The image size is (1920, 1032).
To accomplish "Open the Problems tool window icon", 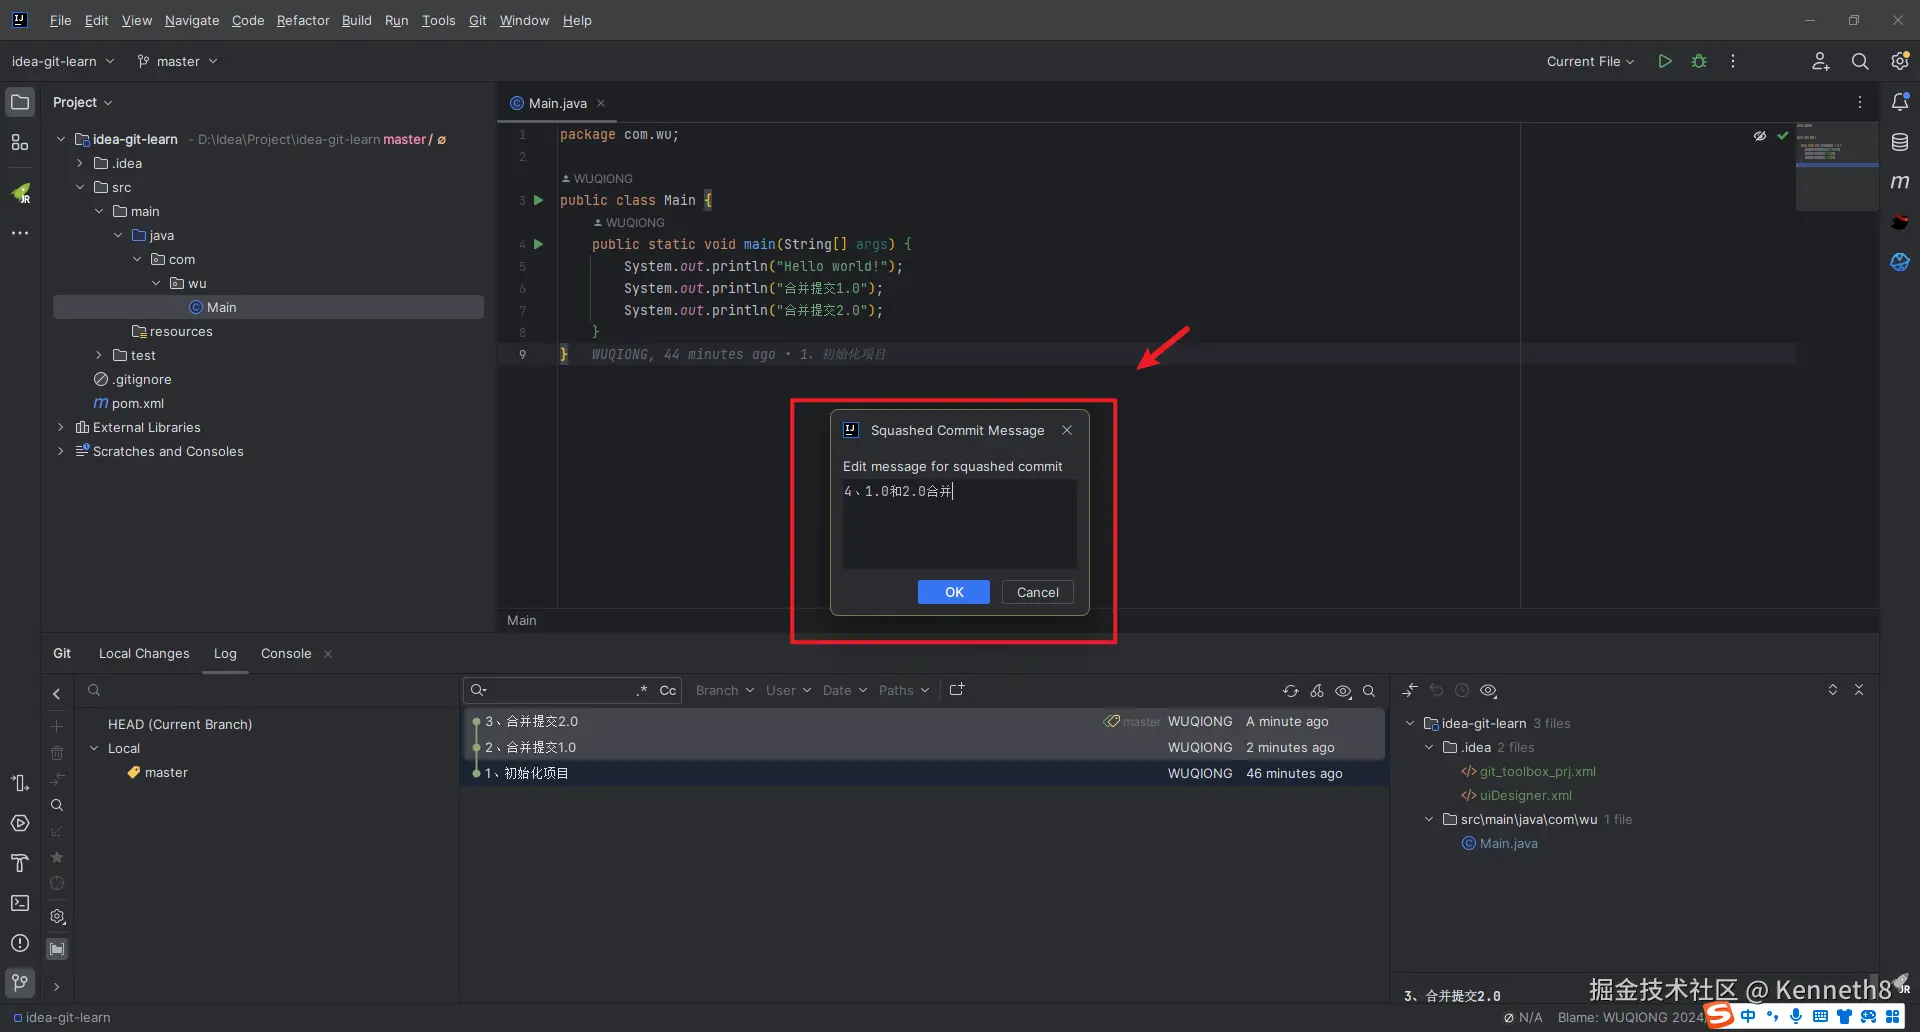I will click(x=20, y=943).
